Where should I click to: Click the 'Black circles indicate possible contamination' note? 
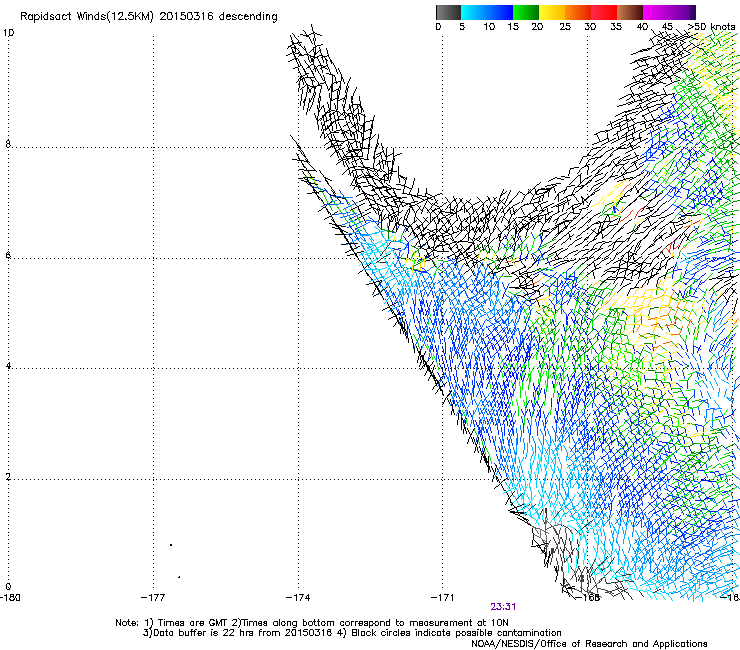[x=456, y=633]
